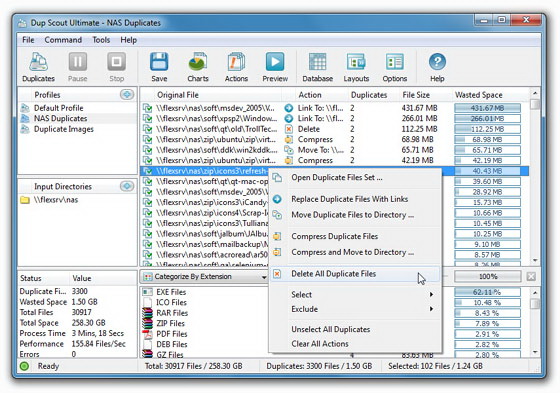The image size is (560, 393).
Task: Click the RAR Files category icon
Action: click(147, 313)
